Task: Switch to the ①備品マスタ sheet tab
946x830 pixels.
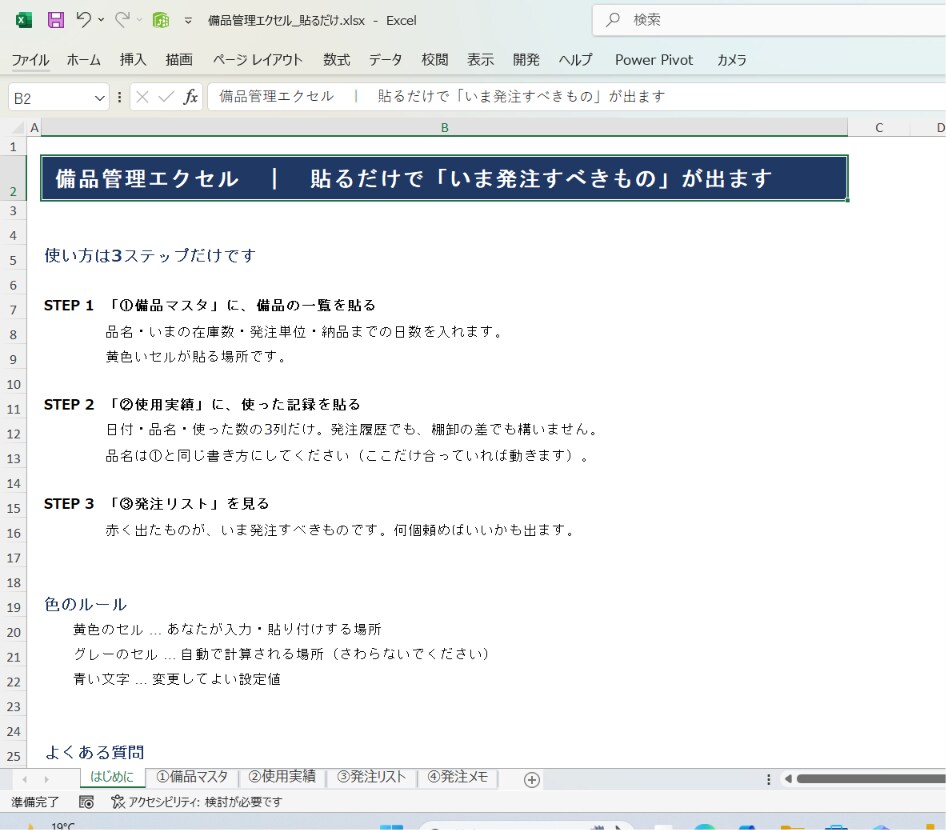Action: [192, 777]
